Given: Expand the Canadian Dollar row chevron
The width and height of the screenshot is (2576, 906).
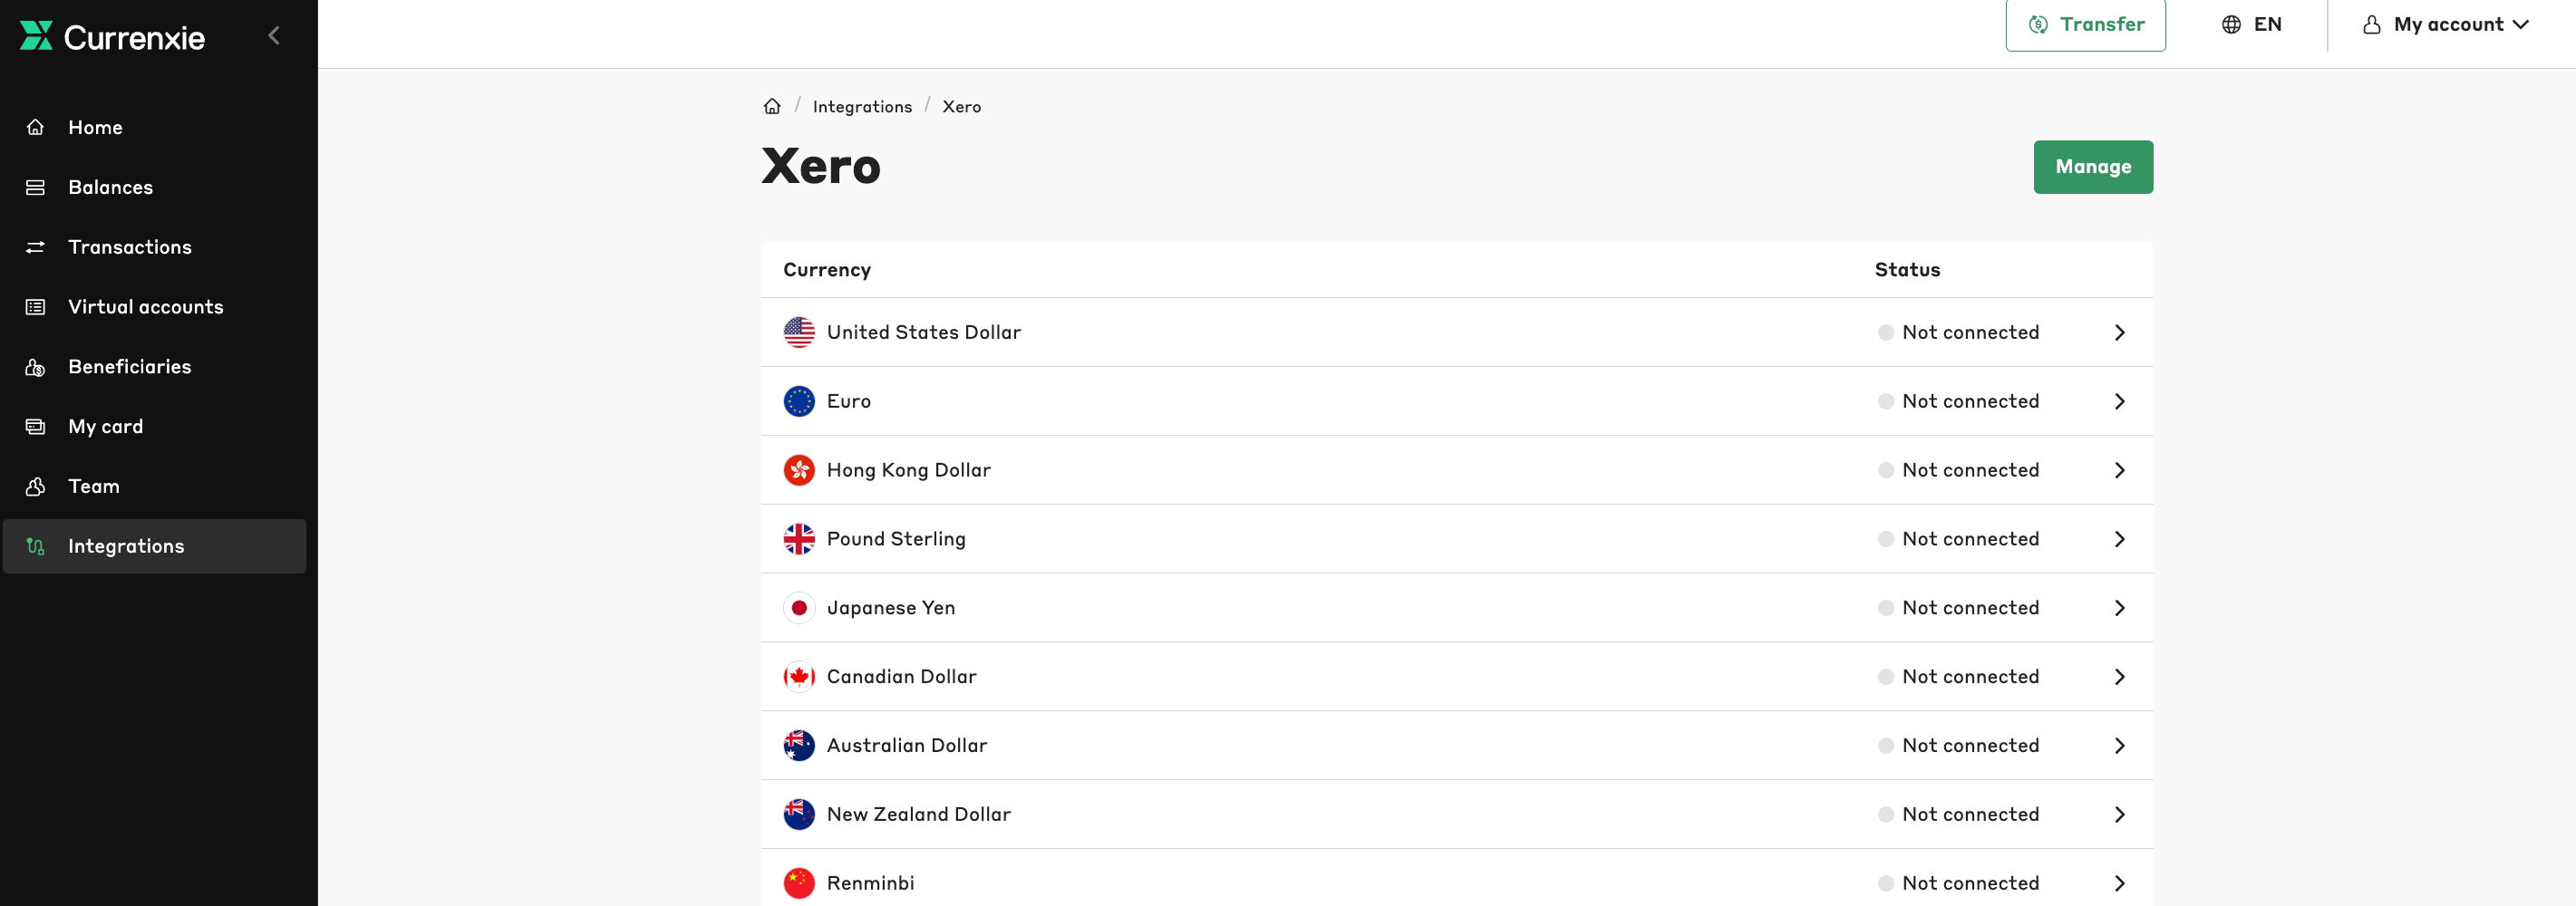Looking at the screenshot, I should pyautogui.click(x=2119, y=677).
